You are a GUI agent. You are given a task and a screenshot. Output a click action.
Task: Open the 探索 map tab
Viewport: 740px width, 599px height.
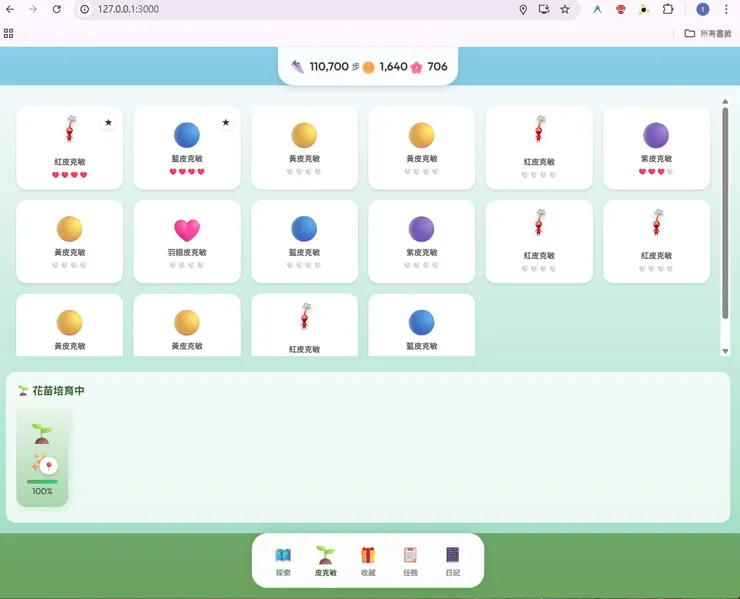tap(283, 561)
